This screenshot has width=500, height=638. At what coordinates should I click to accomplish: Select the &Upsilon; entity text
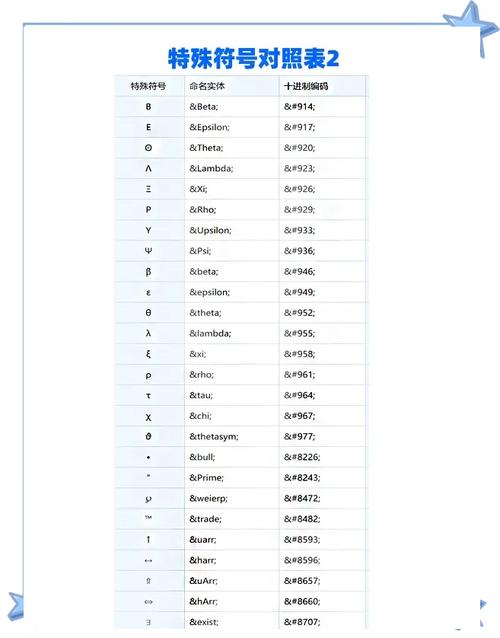click(x=210, y=230)
